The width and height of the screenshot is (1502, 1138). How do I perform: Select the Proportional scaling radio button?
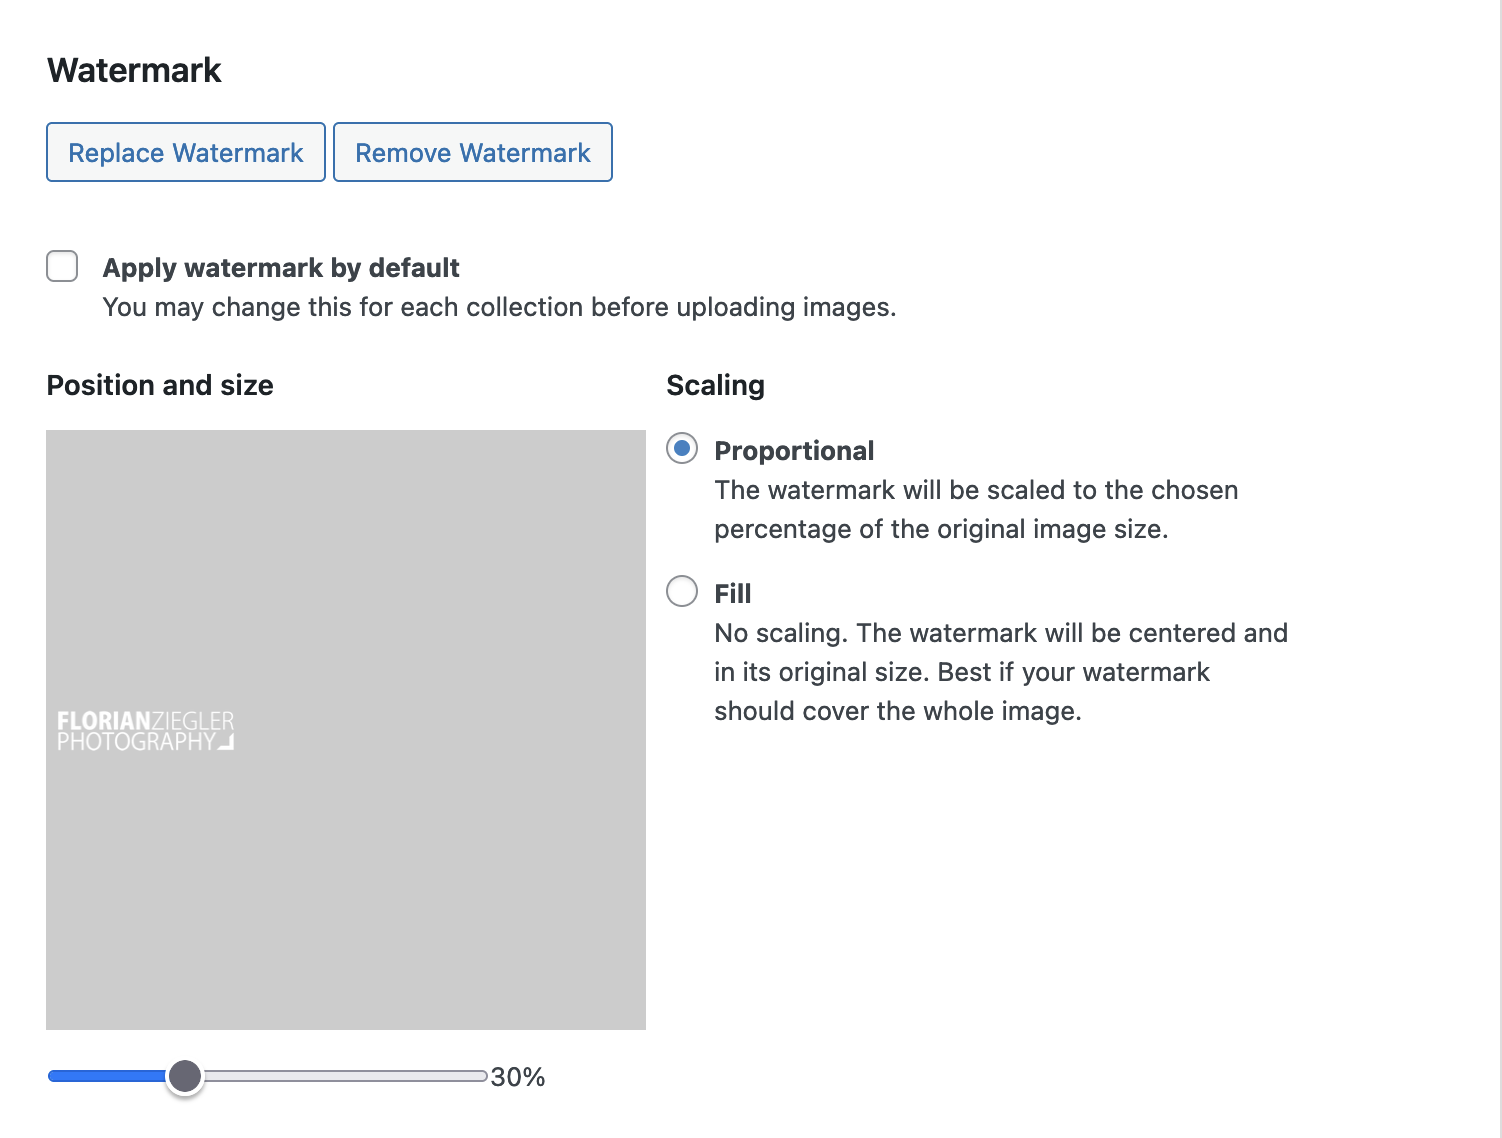(x=682, y=449)
